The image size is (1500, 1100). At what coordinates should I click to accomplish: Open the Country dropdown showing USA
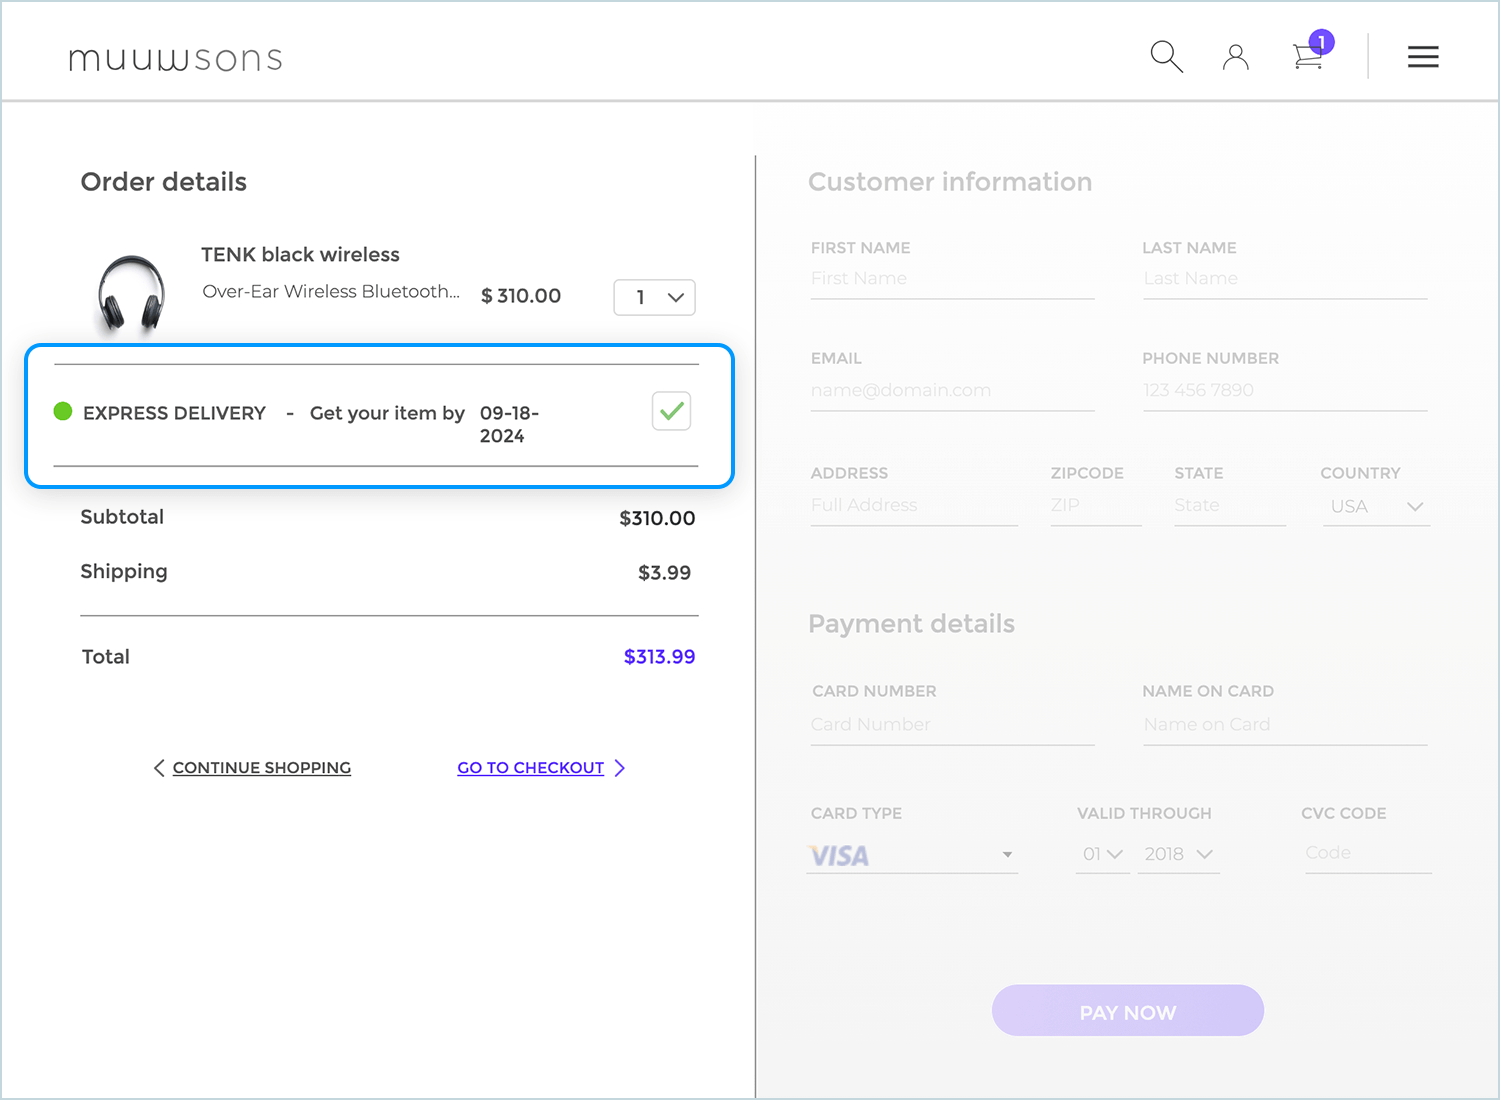[x=1376, y=507]
